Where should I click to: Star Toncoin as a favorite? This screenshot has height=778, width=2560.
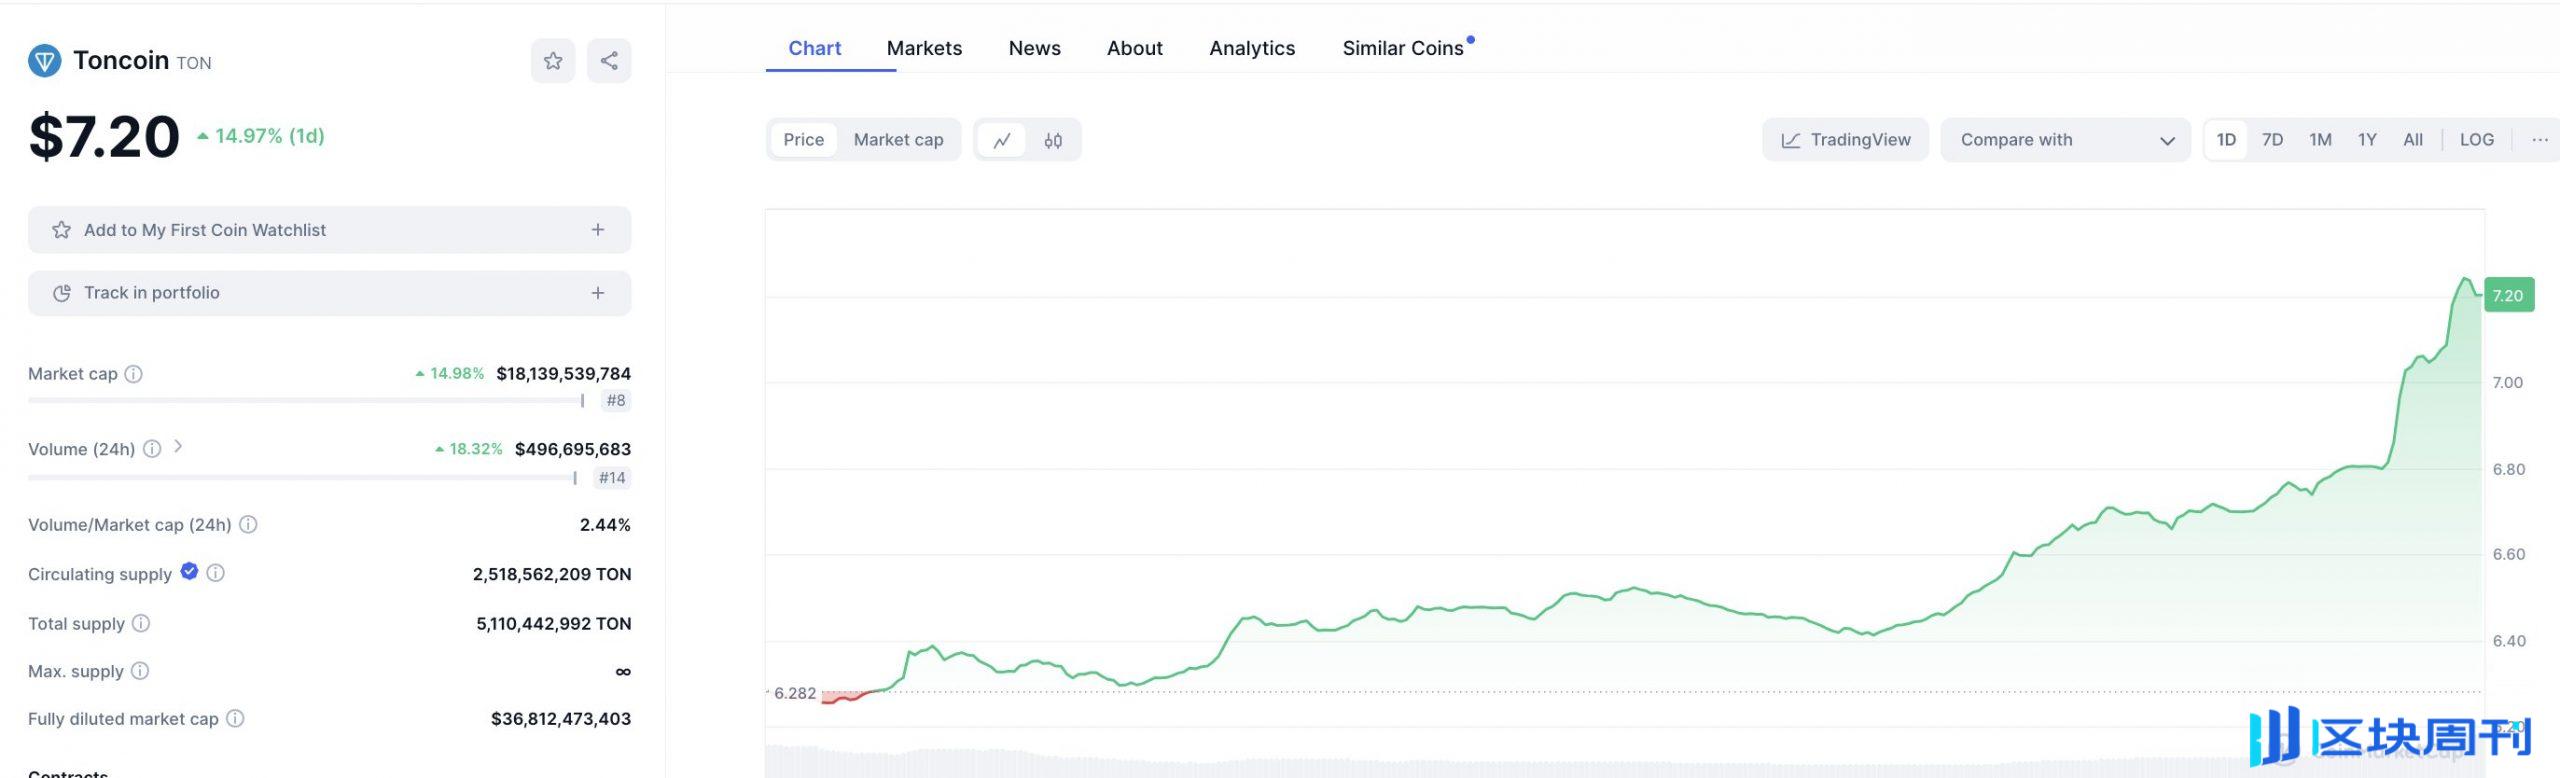(x=552, y=61)
